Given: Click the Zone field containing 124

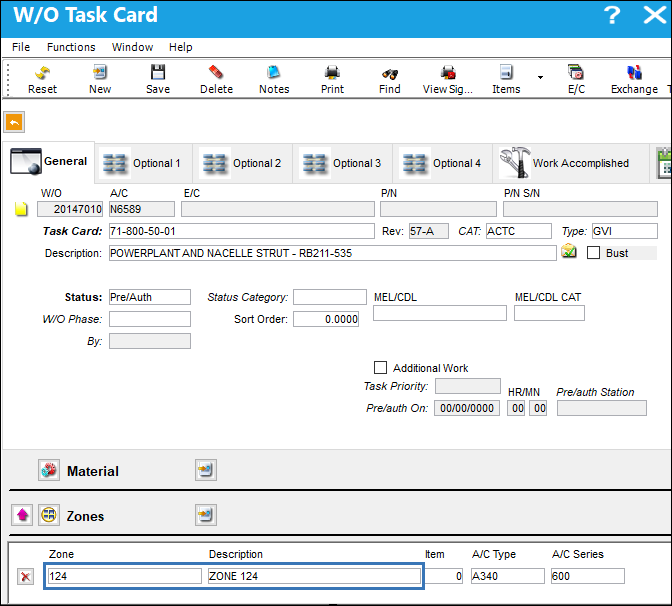Looking at the screenshot, I should (125, 576).
